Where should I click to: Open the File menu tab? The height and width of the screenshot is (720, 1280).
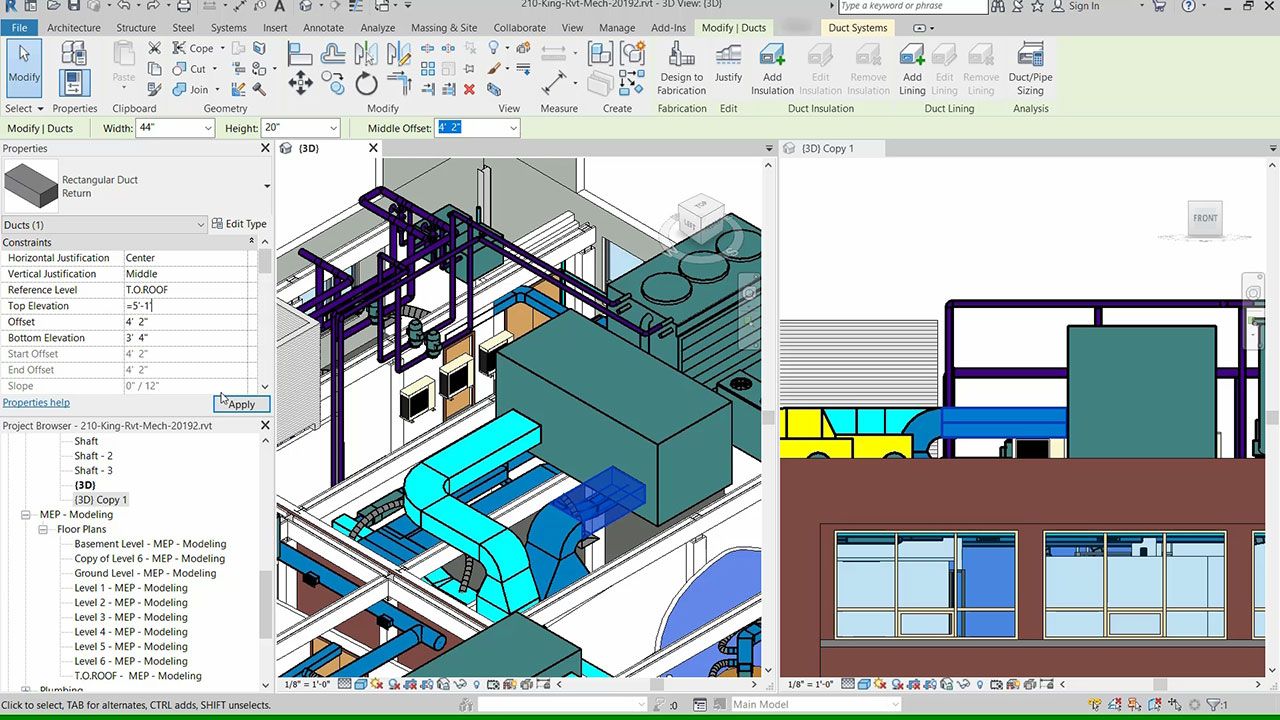point(19,28)
